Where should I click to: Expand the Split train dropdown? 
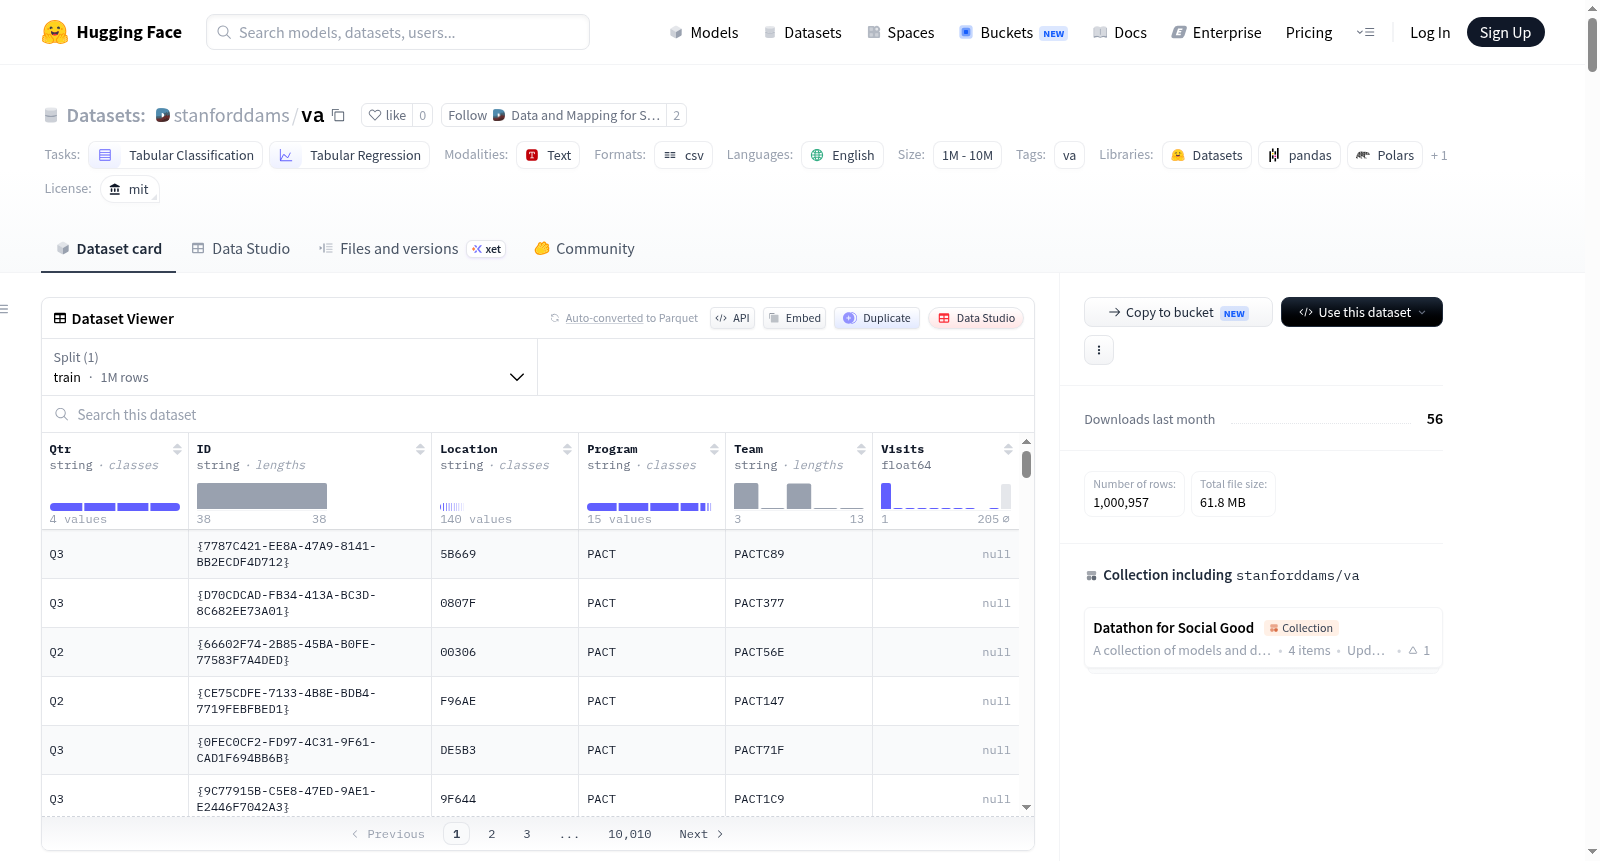[x=289, y=367]
